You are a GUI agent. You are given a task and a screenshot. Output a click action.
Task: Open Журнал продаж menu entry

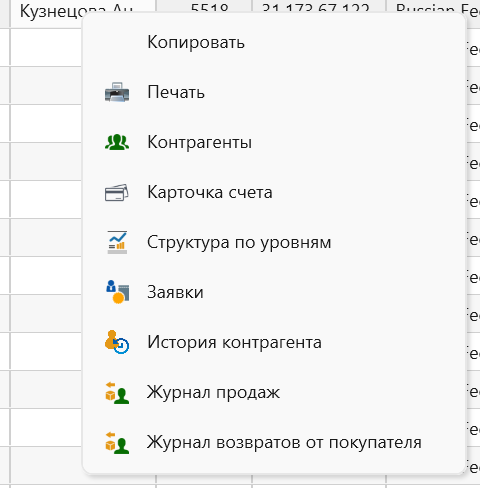(273, 392)
